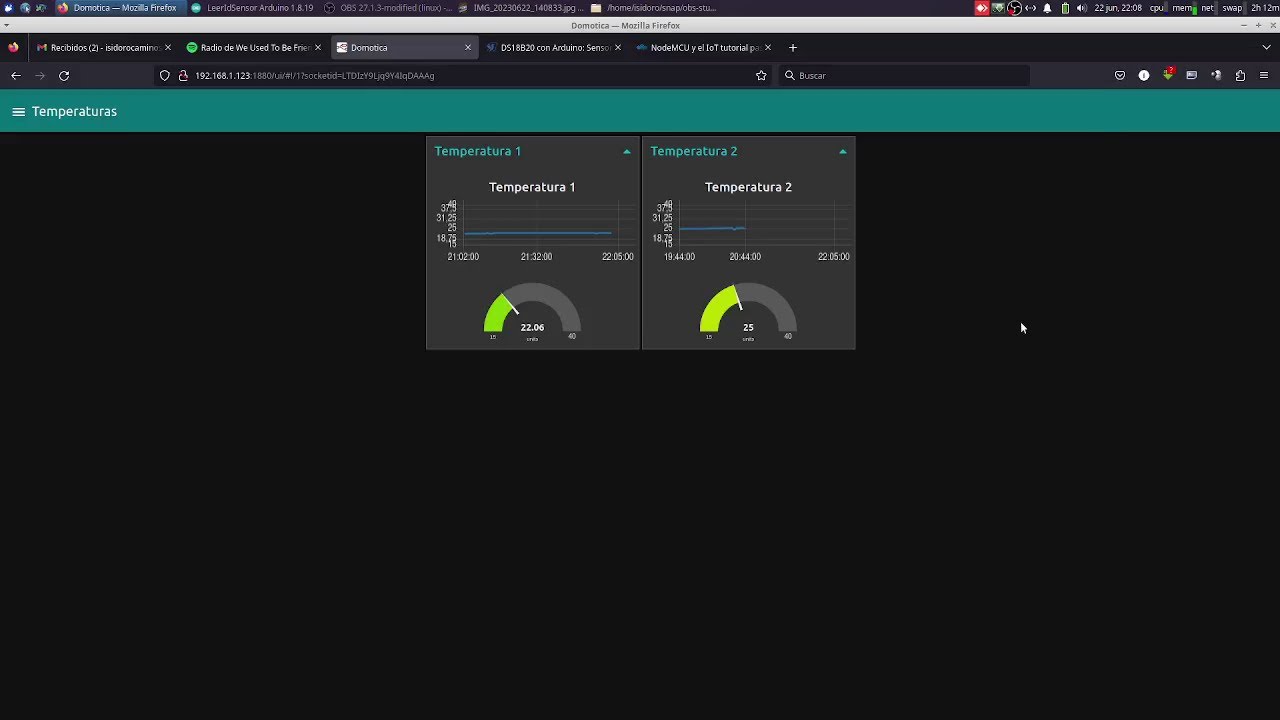Go forward with the arrow button
The height and width of the screenshot is (720, 1280).
pos(40,75)
